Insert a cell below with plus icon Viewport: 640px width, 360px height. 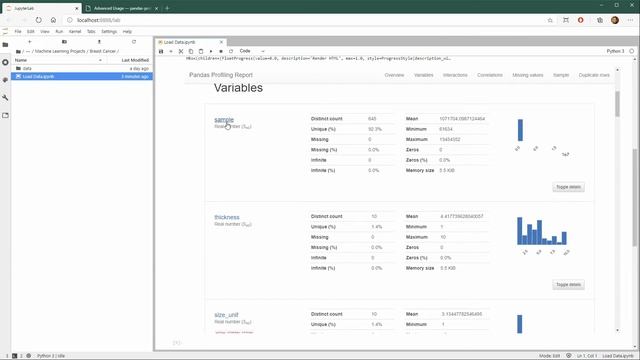[x=171, y=51]
